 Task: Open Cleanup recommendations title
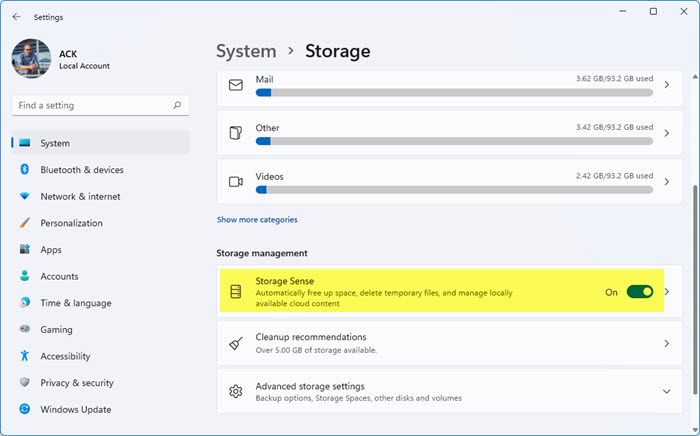tap(311, 337)
